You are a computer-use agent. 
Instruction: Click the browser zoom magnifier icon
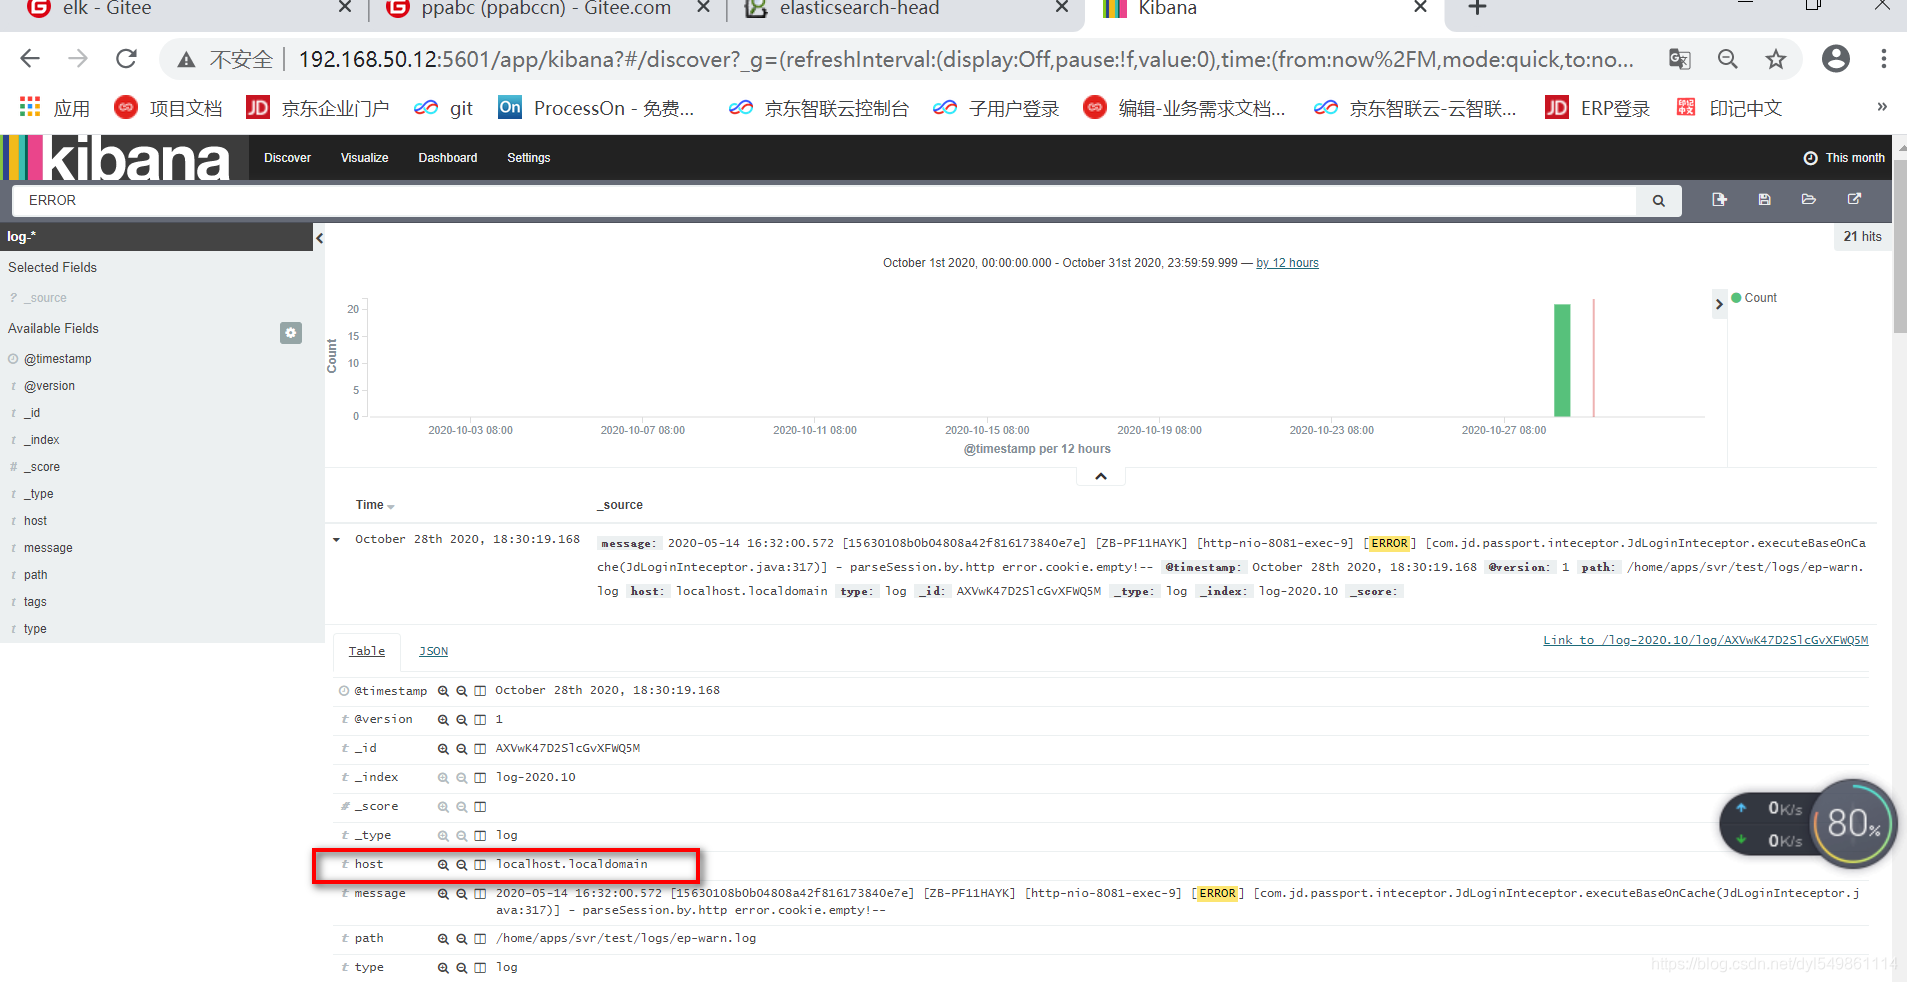pyautogui.click(x=1727, y=59)
